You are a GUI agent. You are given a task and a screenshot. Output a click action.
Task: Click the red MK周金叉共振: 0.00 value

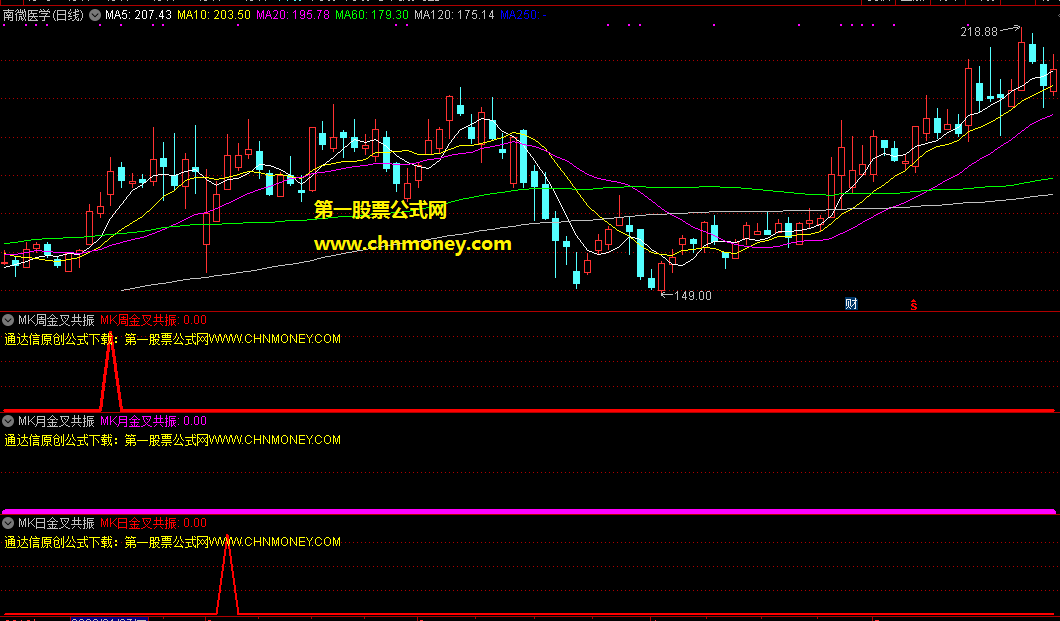153,320
